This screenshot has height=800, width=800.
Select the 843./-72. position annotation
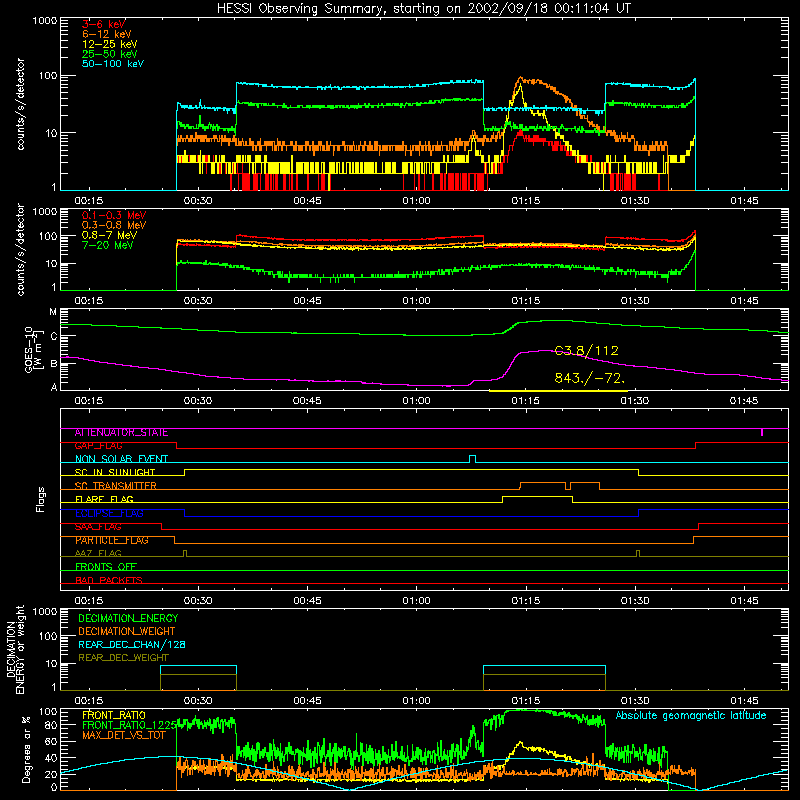click(589, 378)
